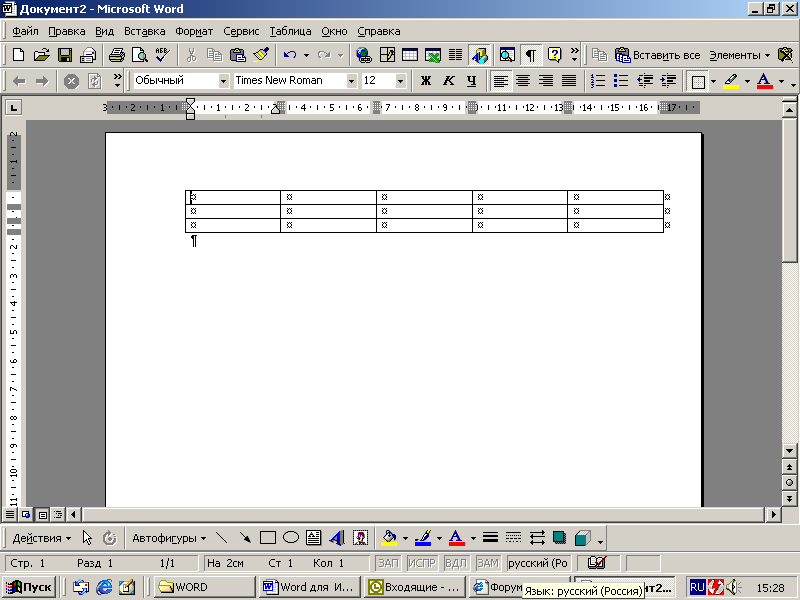
Task: Open a file with the folder icon
Action: [x=41, y=55]
